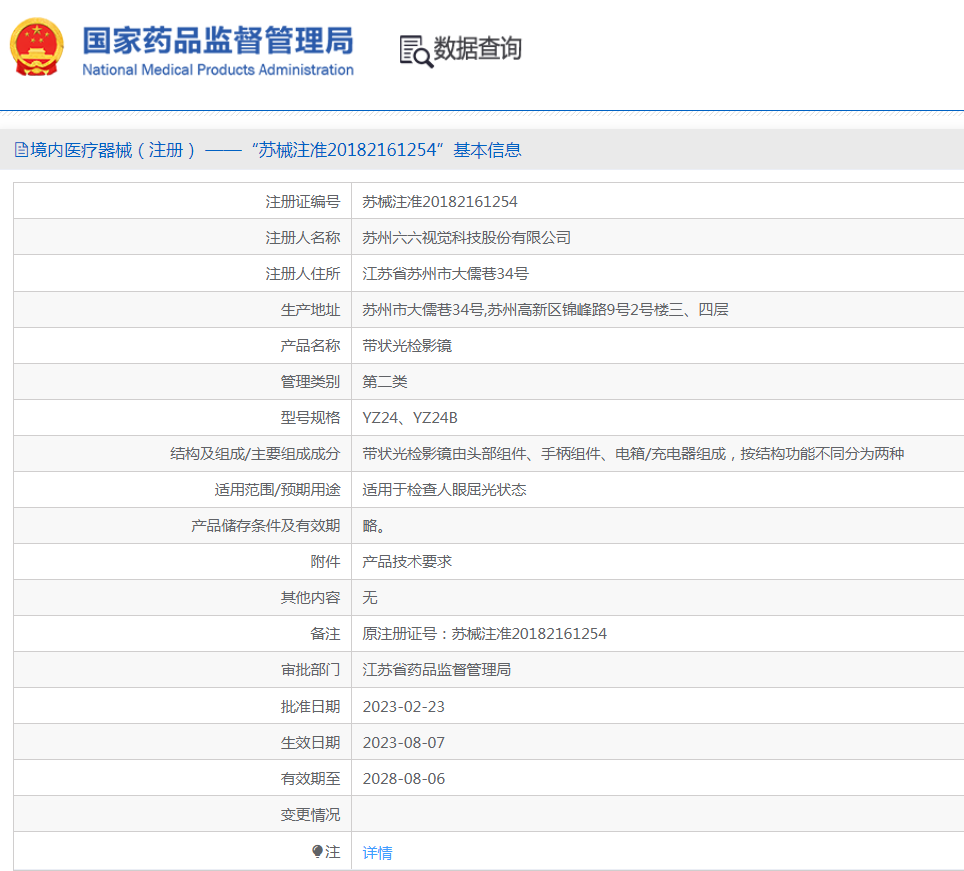Open the 数据查询 search icon
964x871 pixels.
pyautogui.click(x=416, y=51)
